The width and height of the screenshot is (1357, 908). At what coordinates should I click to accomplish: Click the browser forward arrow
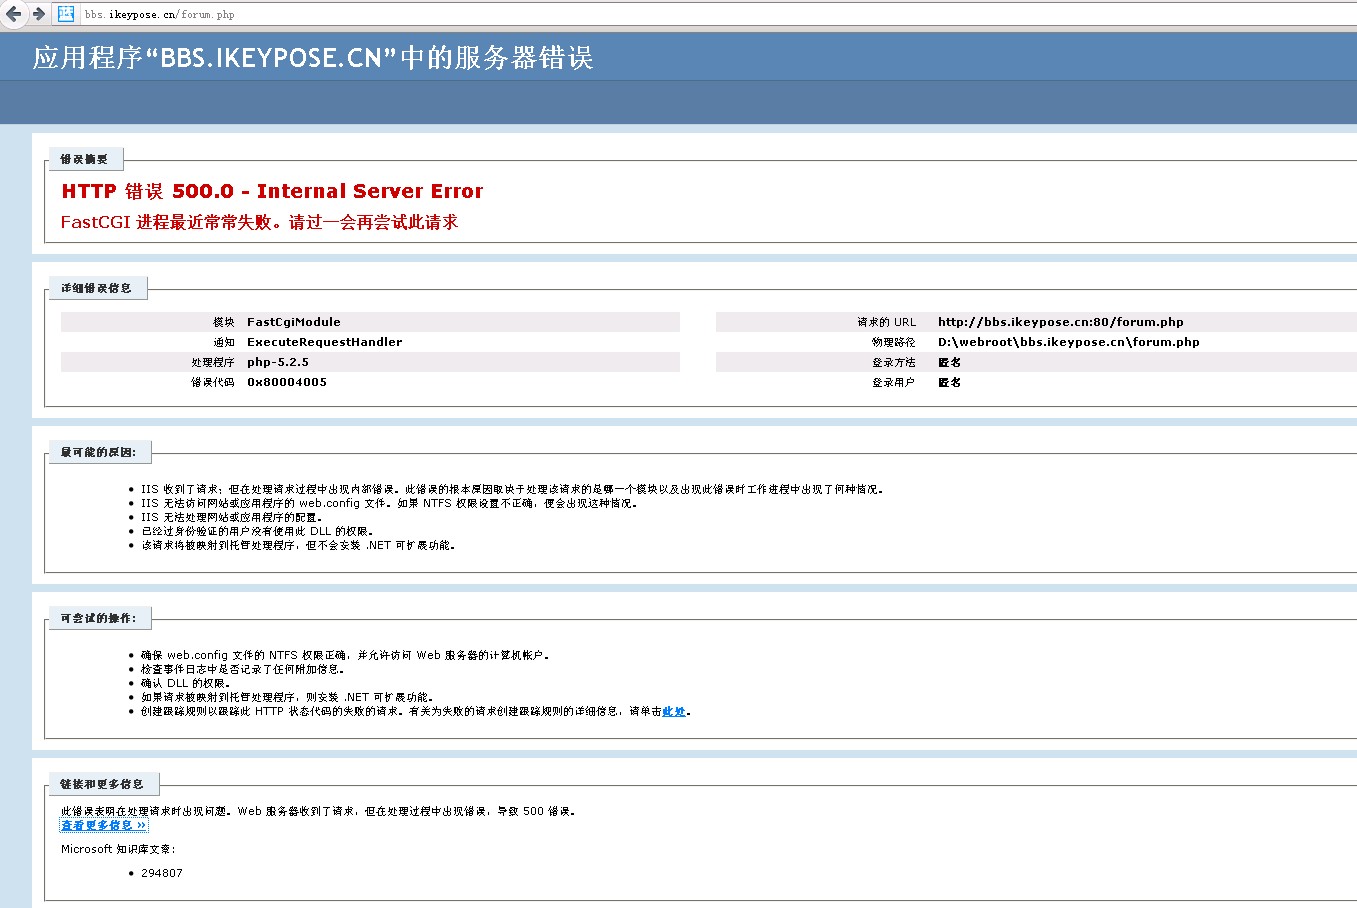point(38,14)
